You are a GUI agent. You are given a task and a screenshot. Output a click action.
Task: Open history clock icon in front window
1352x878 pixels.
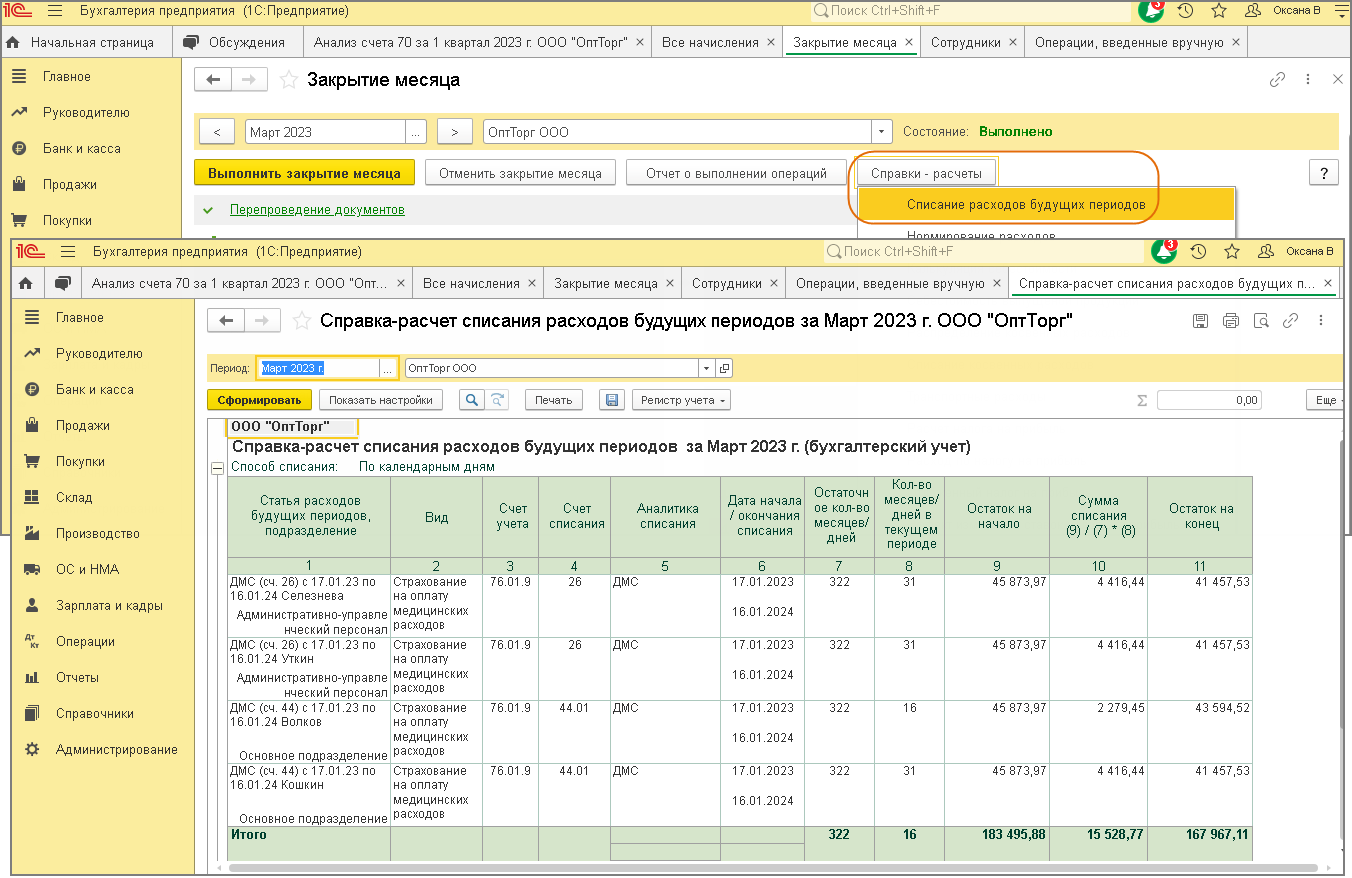click(1198, 251)
